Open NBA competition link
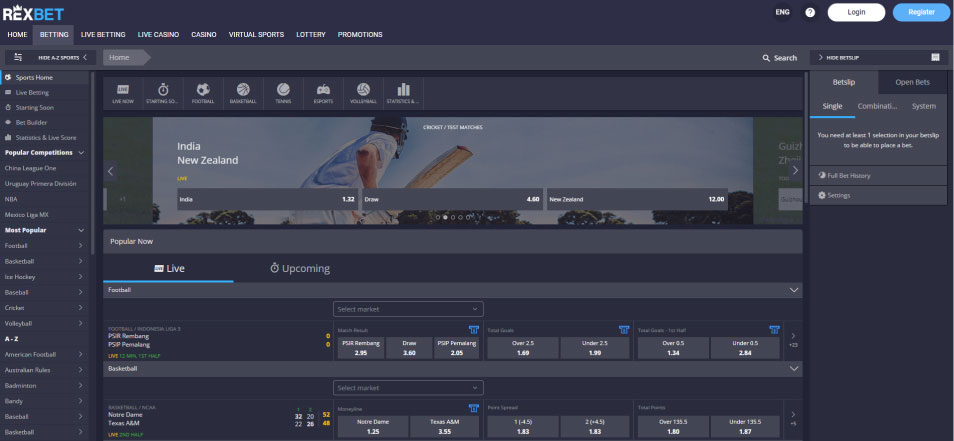 [x=11, y=199]
